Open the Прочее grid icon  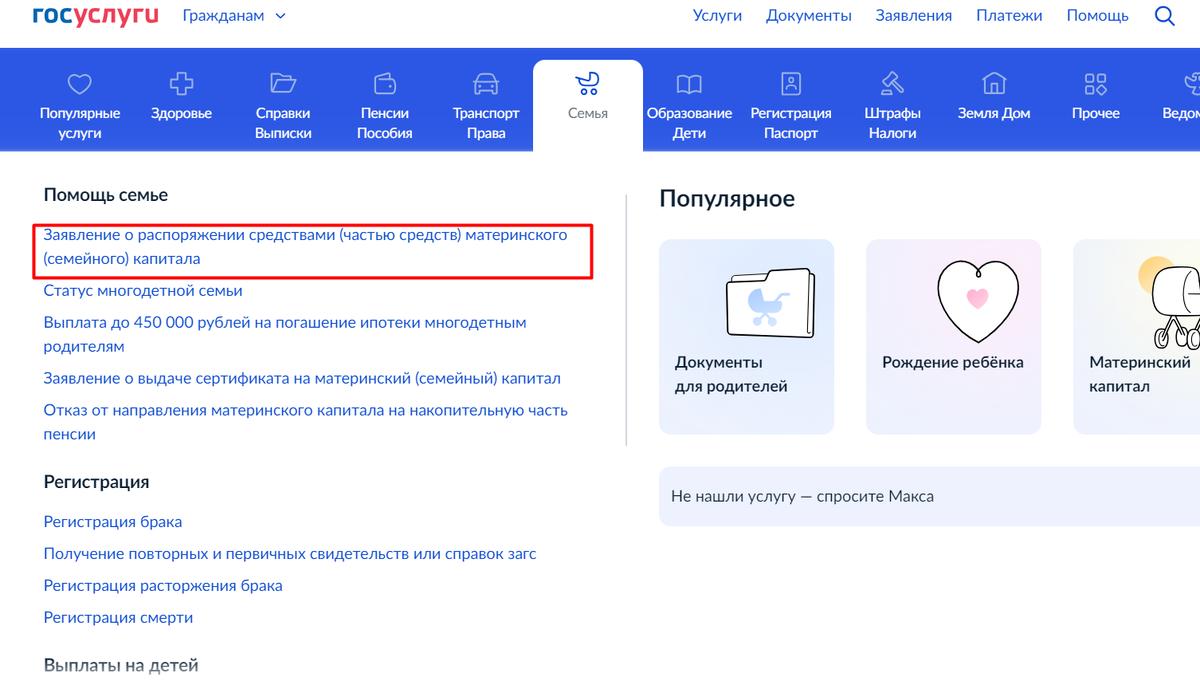[1095, 84]
